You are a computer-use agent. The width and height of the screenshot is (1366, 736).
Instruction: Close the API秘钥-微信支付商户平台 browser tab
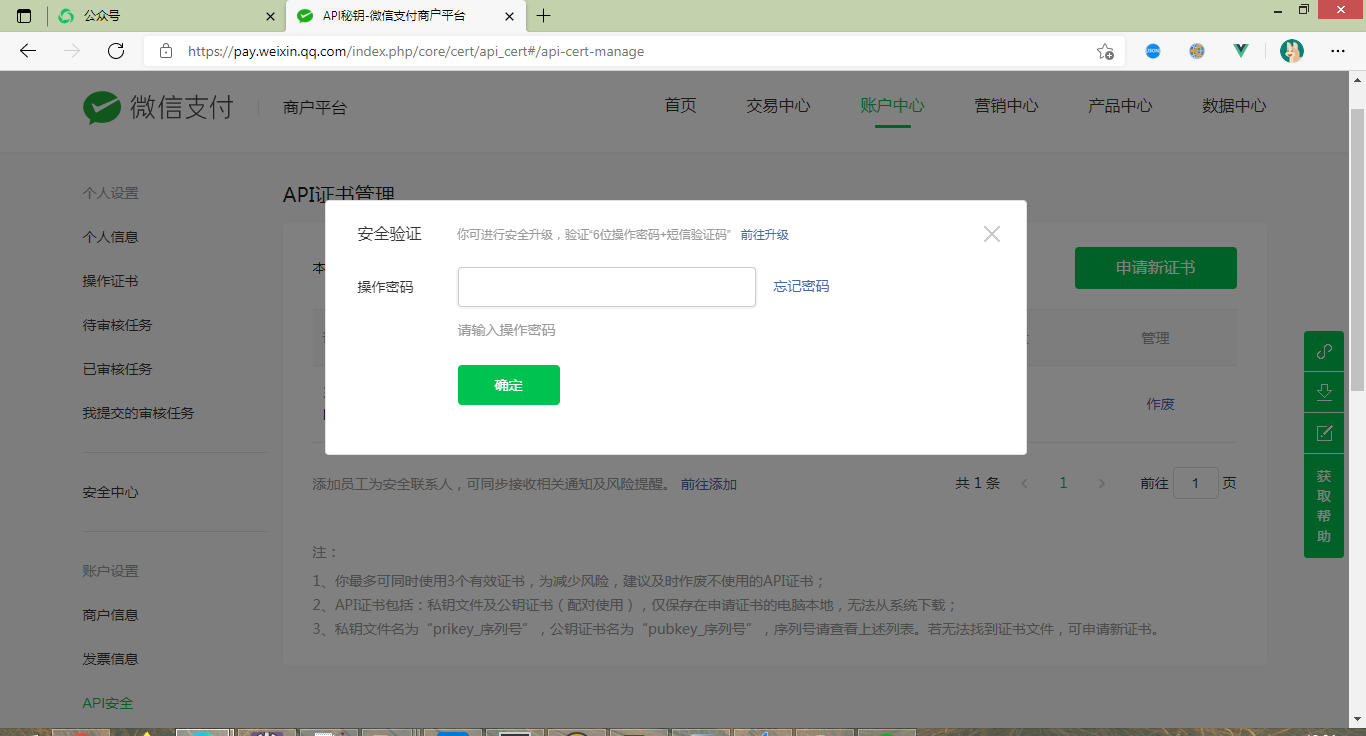point(510,16)
